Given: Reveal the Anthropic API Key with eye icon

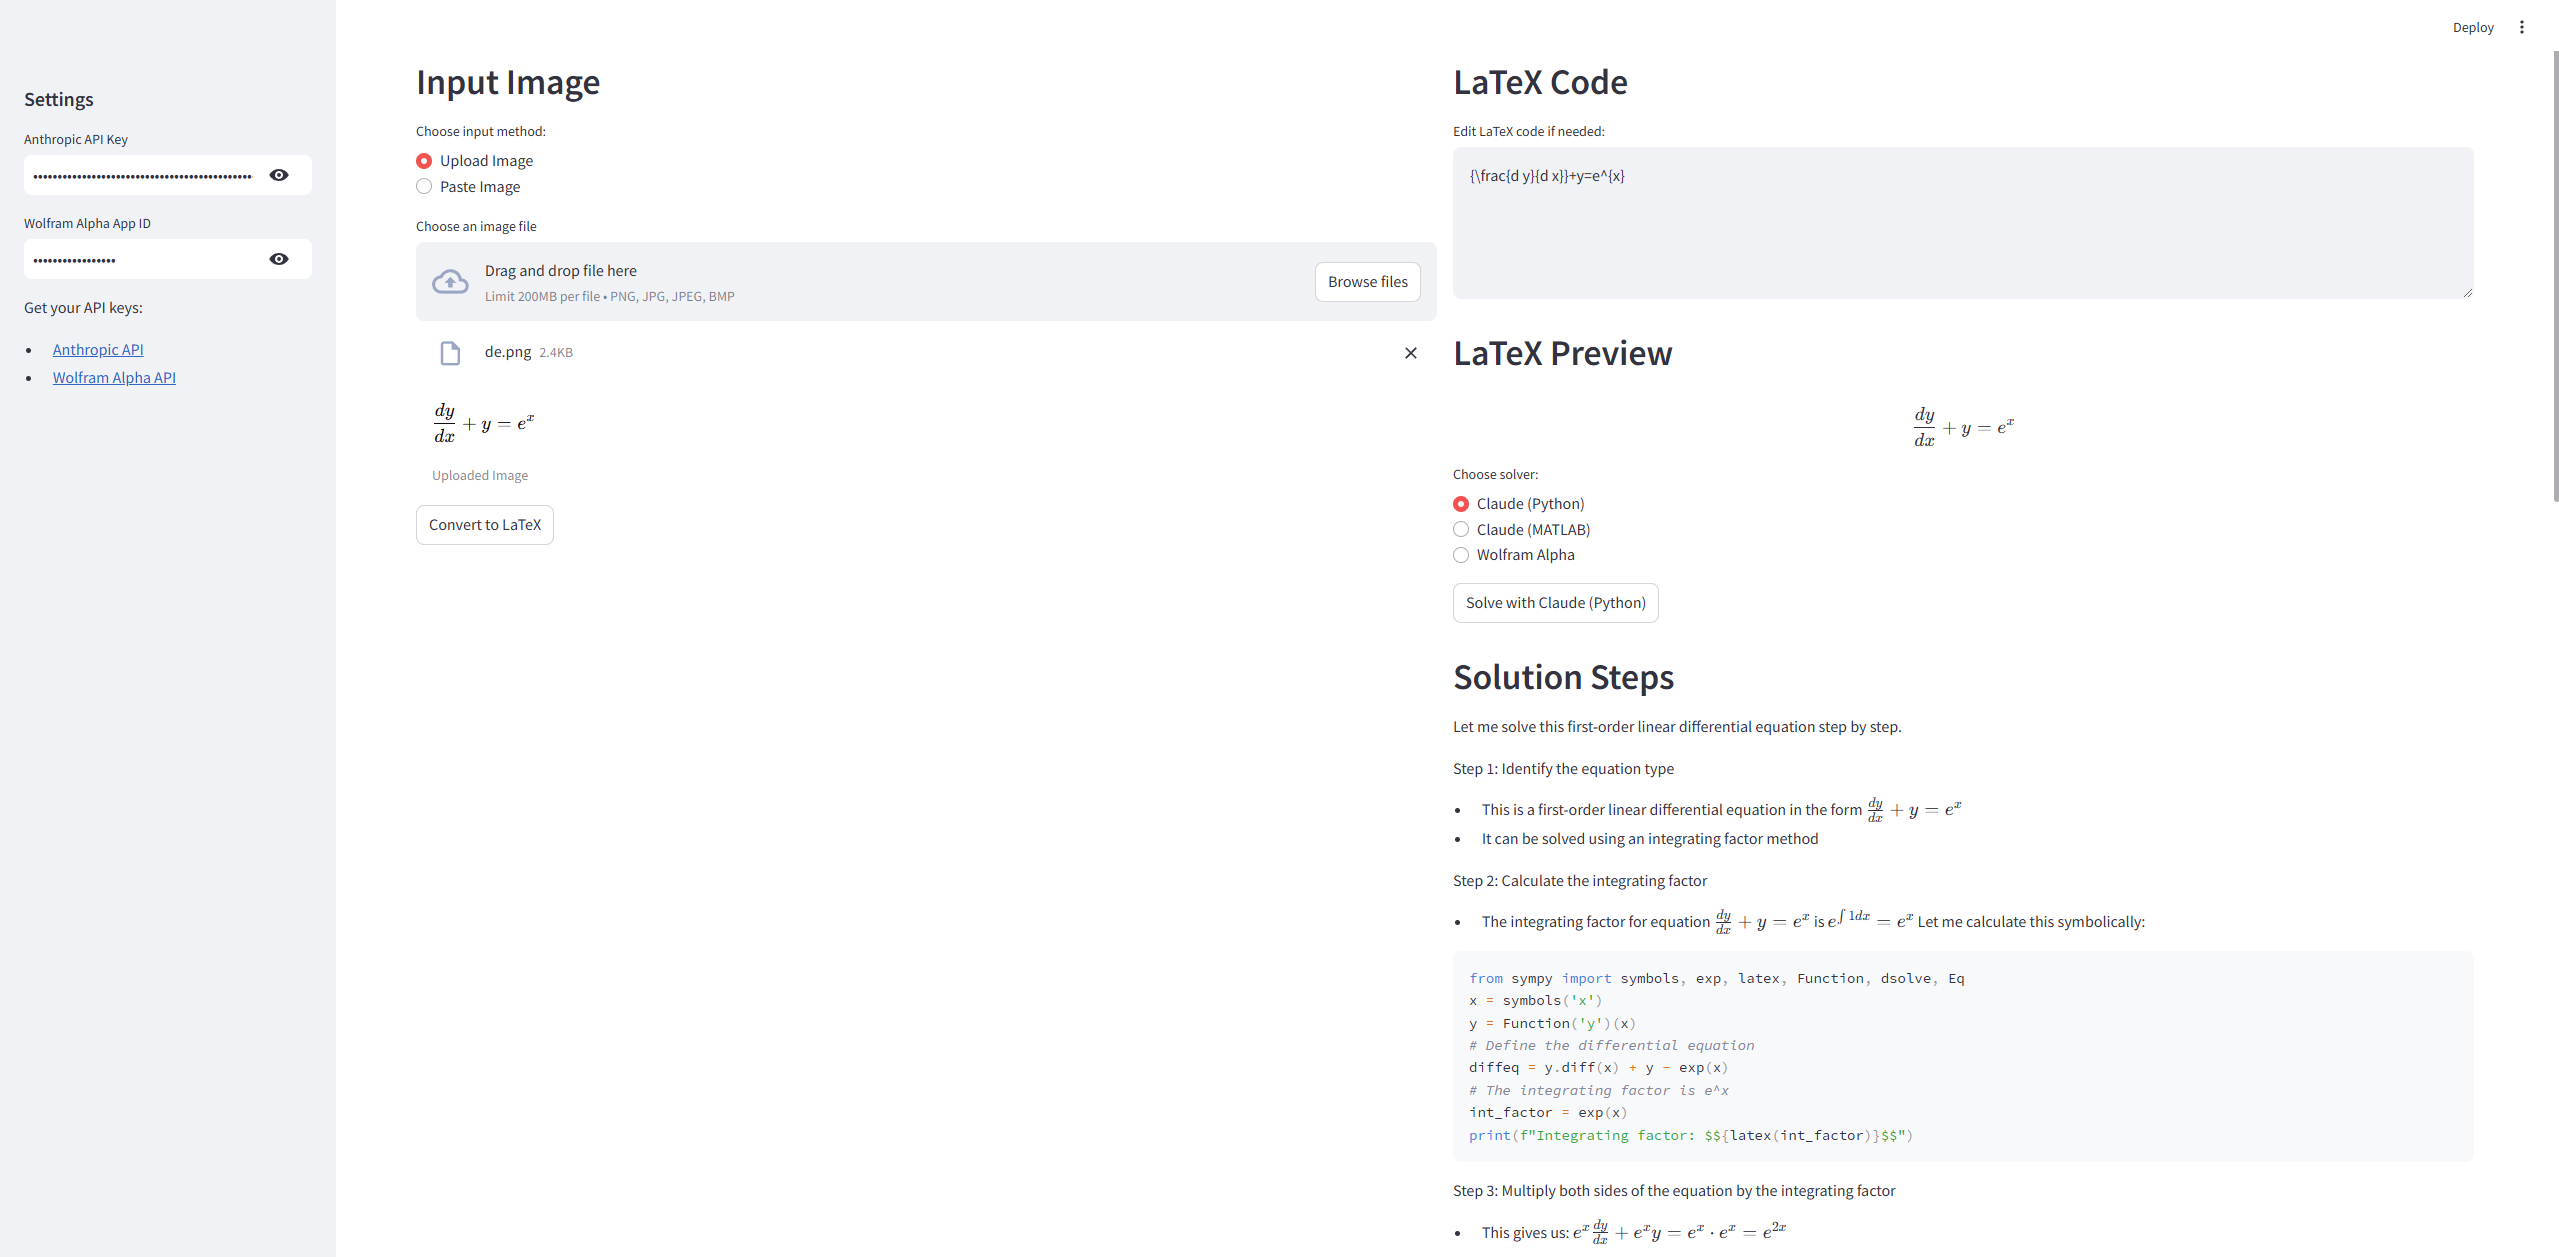Looking at the screenshot, I should click(x=279, y=175).
